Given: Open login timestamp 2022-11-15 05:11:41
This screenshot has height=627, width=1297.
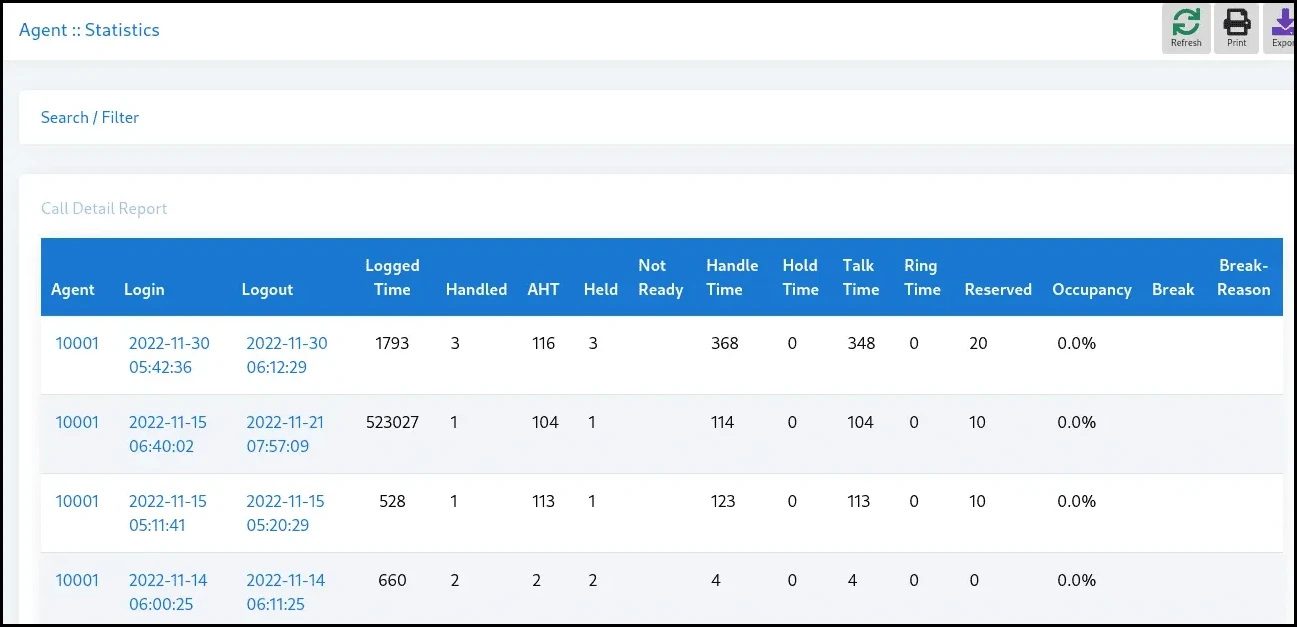Looking at the screenshot, I should 169,513.
